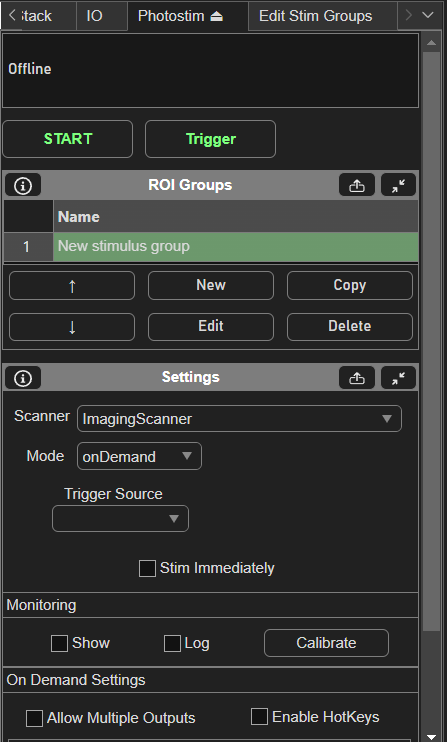The width and height of the screenshot is (447, 742).
Task: Open the Trigger Source dropdown
Action: point(120,519)
